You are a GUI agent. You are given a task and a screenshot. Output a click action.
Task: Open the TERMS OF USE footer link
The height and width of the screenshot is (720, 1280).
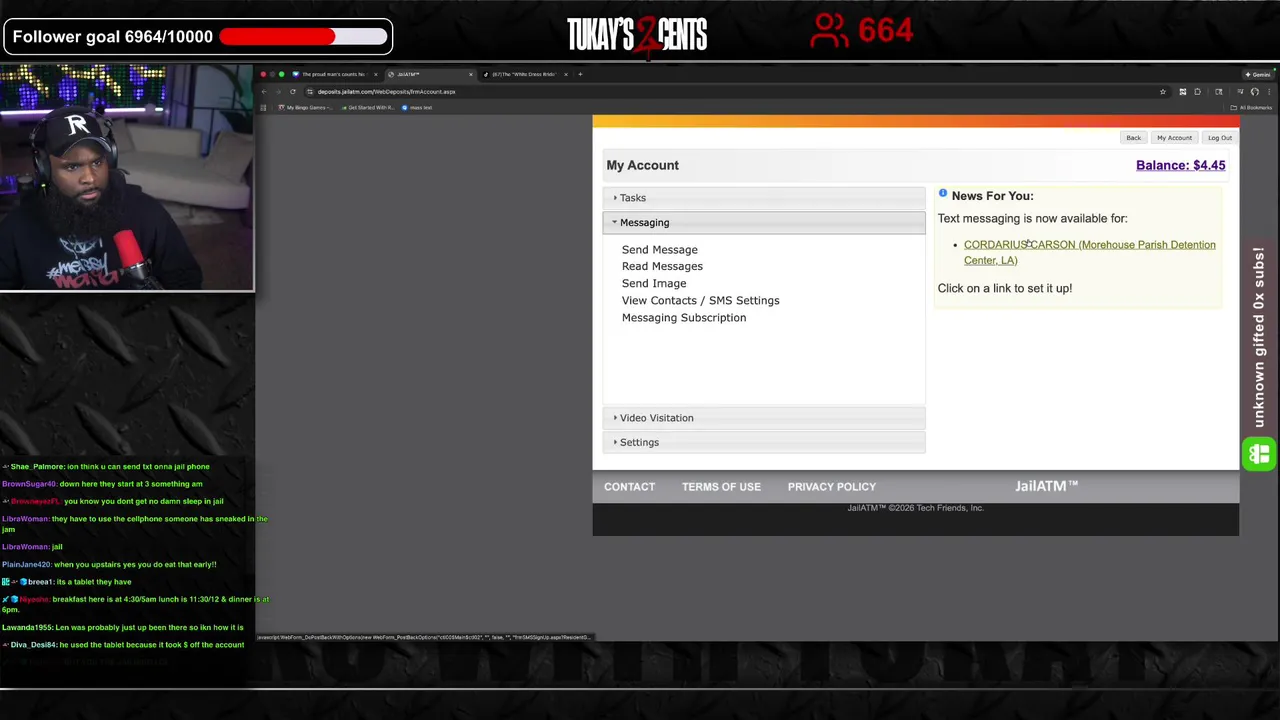pyautogui.click(x=721, y=487)
